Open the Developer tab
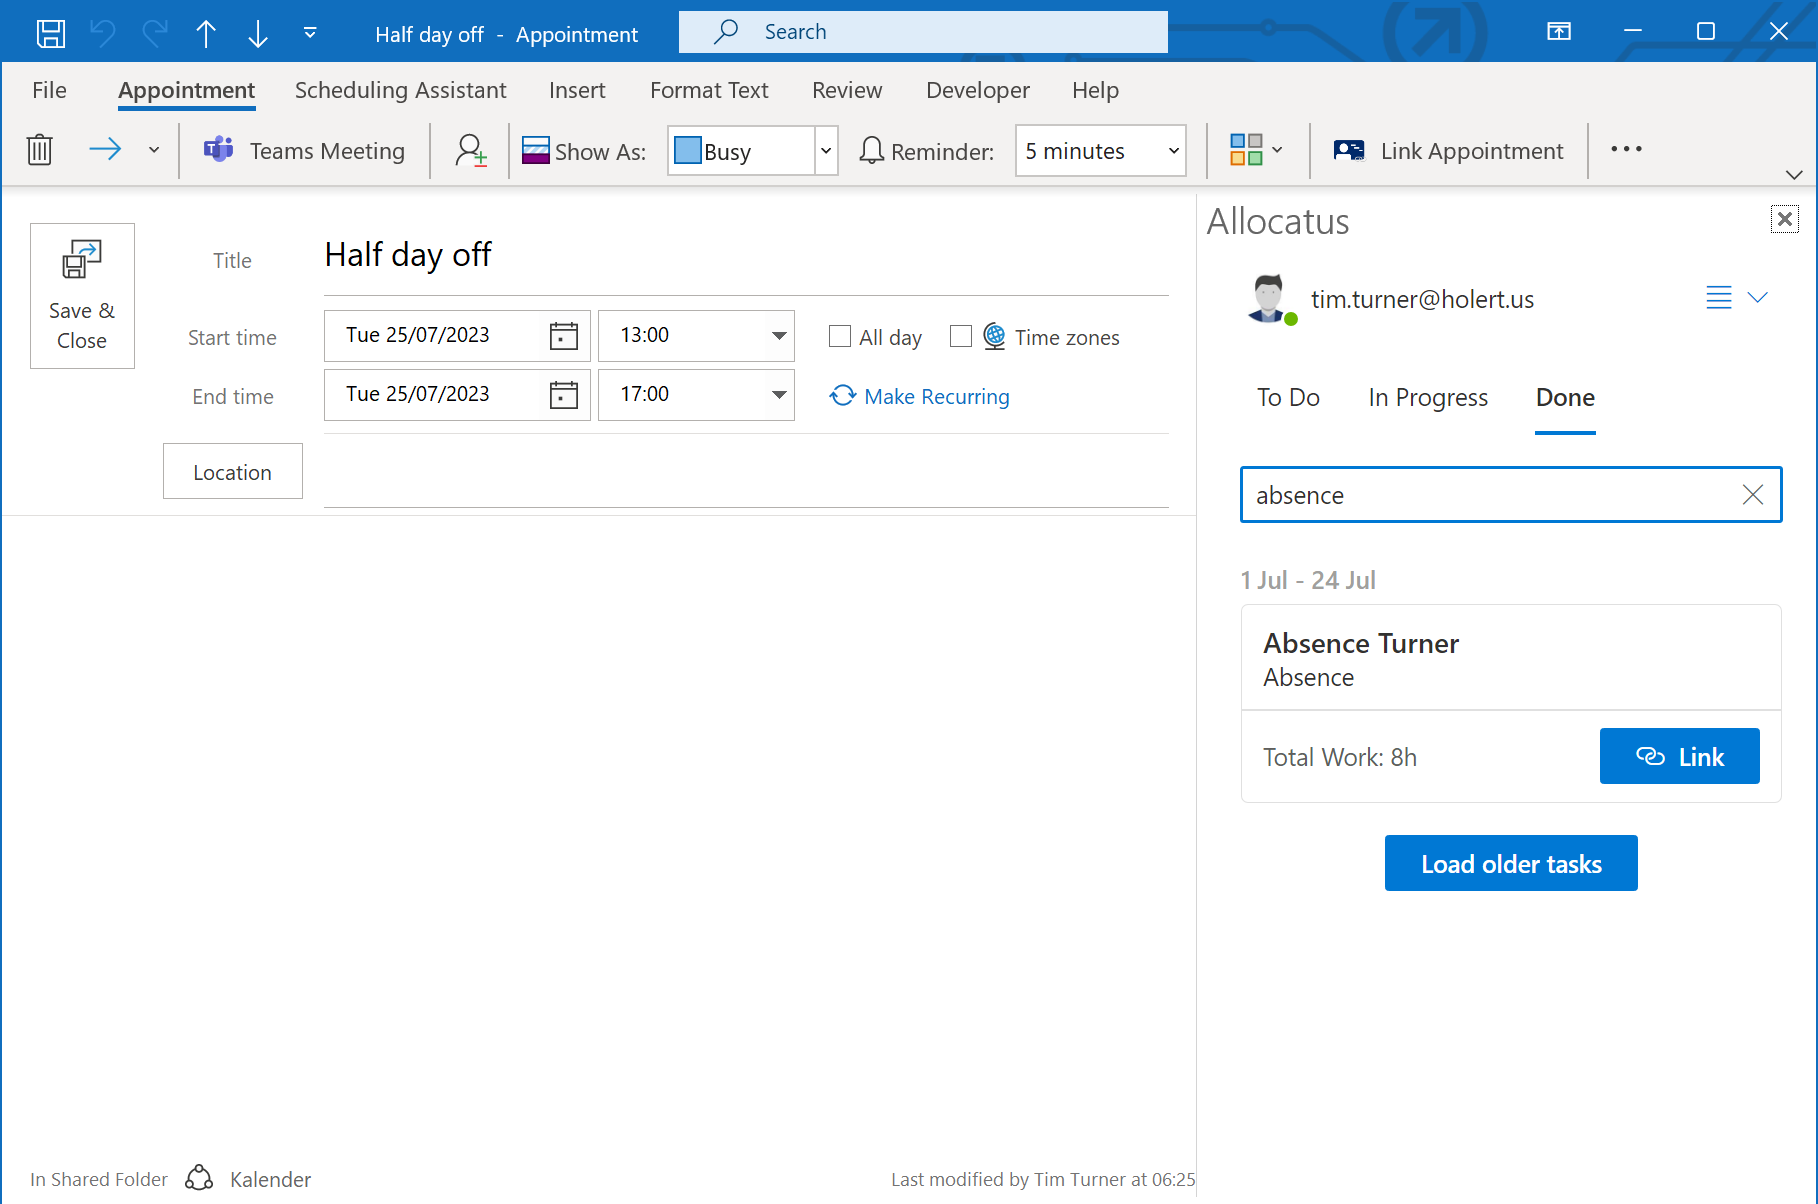Image resolution: width=1818 pixels, height=1204 pixels. coord(978,90)
